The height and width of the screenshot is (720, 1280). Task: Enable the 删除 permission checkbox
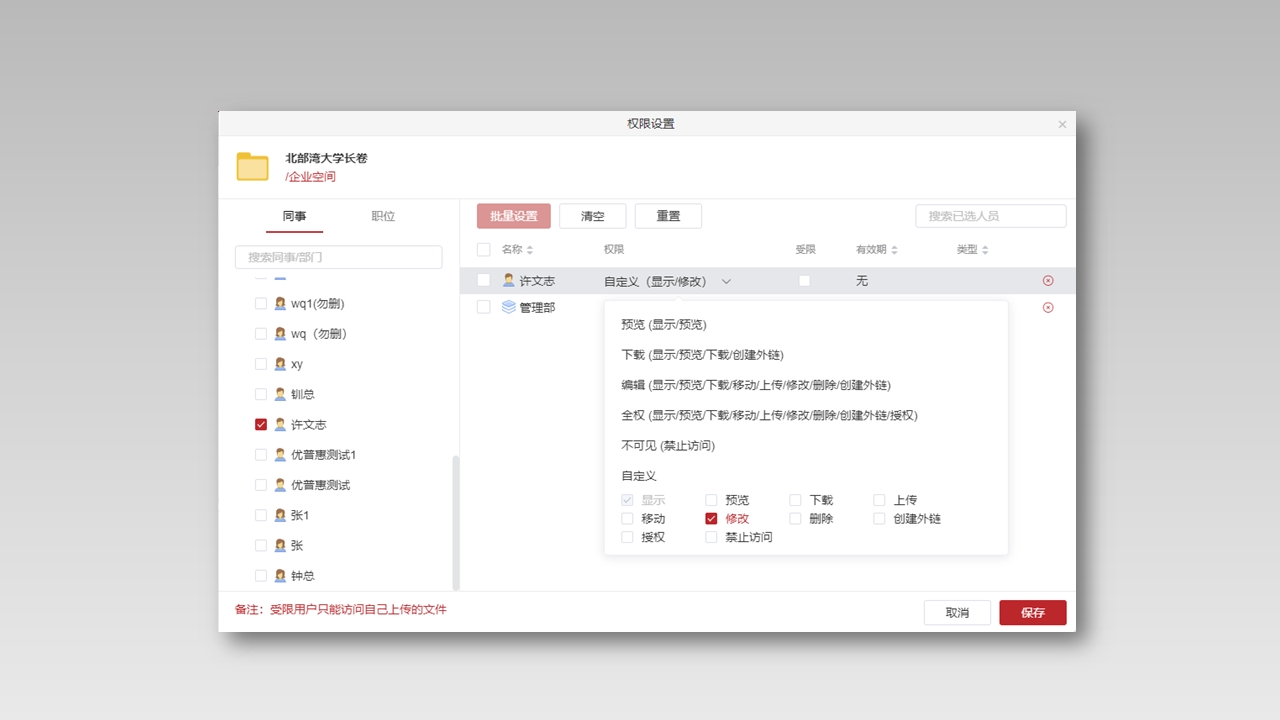(x=796, y=518)
